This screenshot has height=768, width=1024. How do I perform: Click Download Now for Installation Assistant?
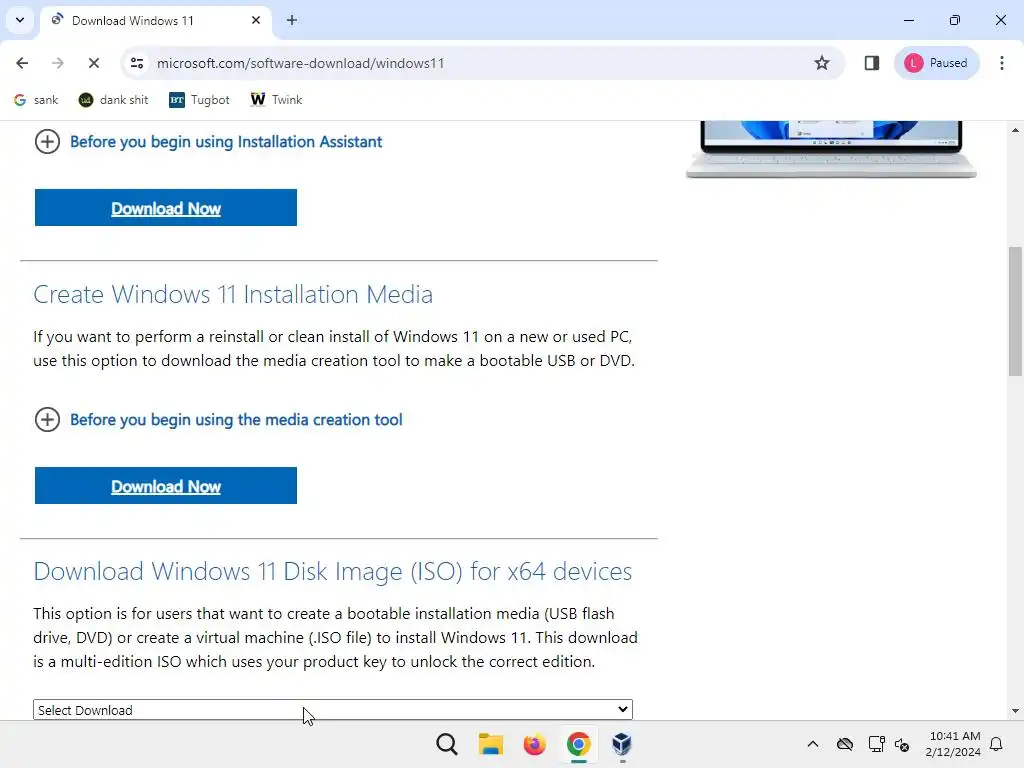(x=166, y=208)
